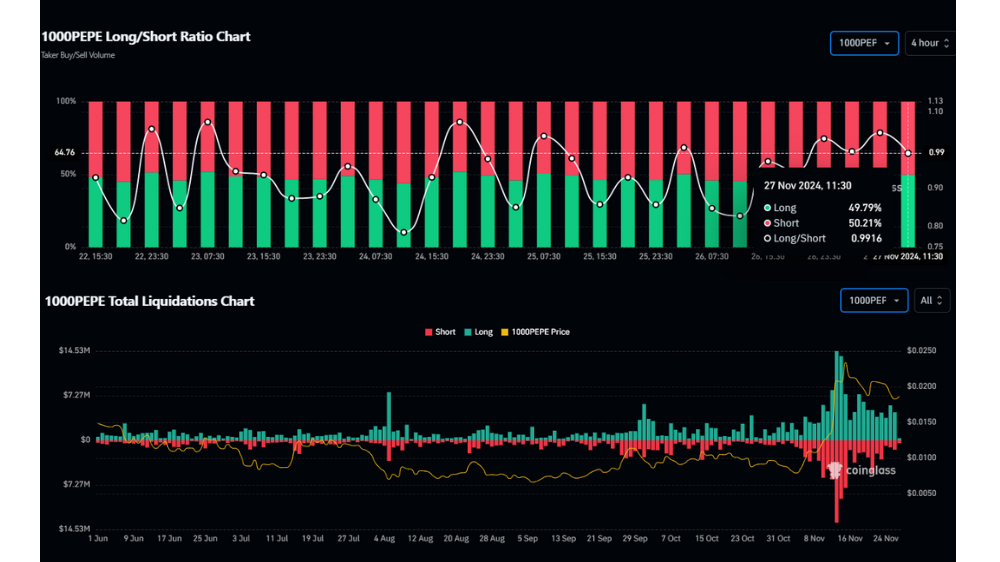Select the ratio bar labeled 25, 07:30
The height and width of the screenshot is (562, 1000).
point(543,174)
